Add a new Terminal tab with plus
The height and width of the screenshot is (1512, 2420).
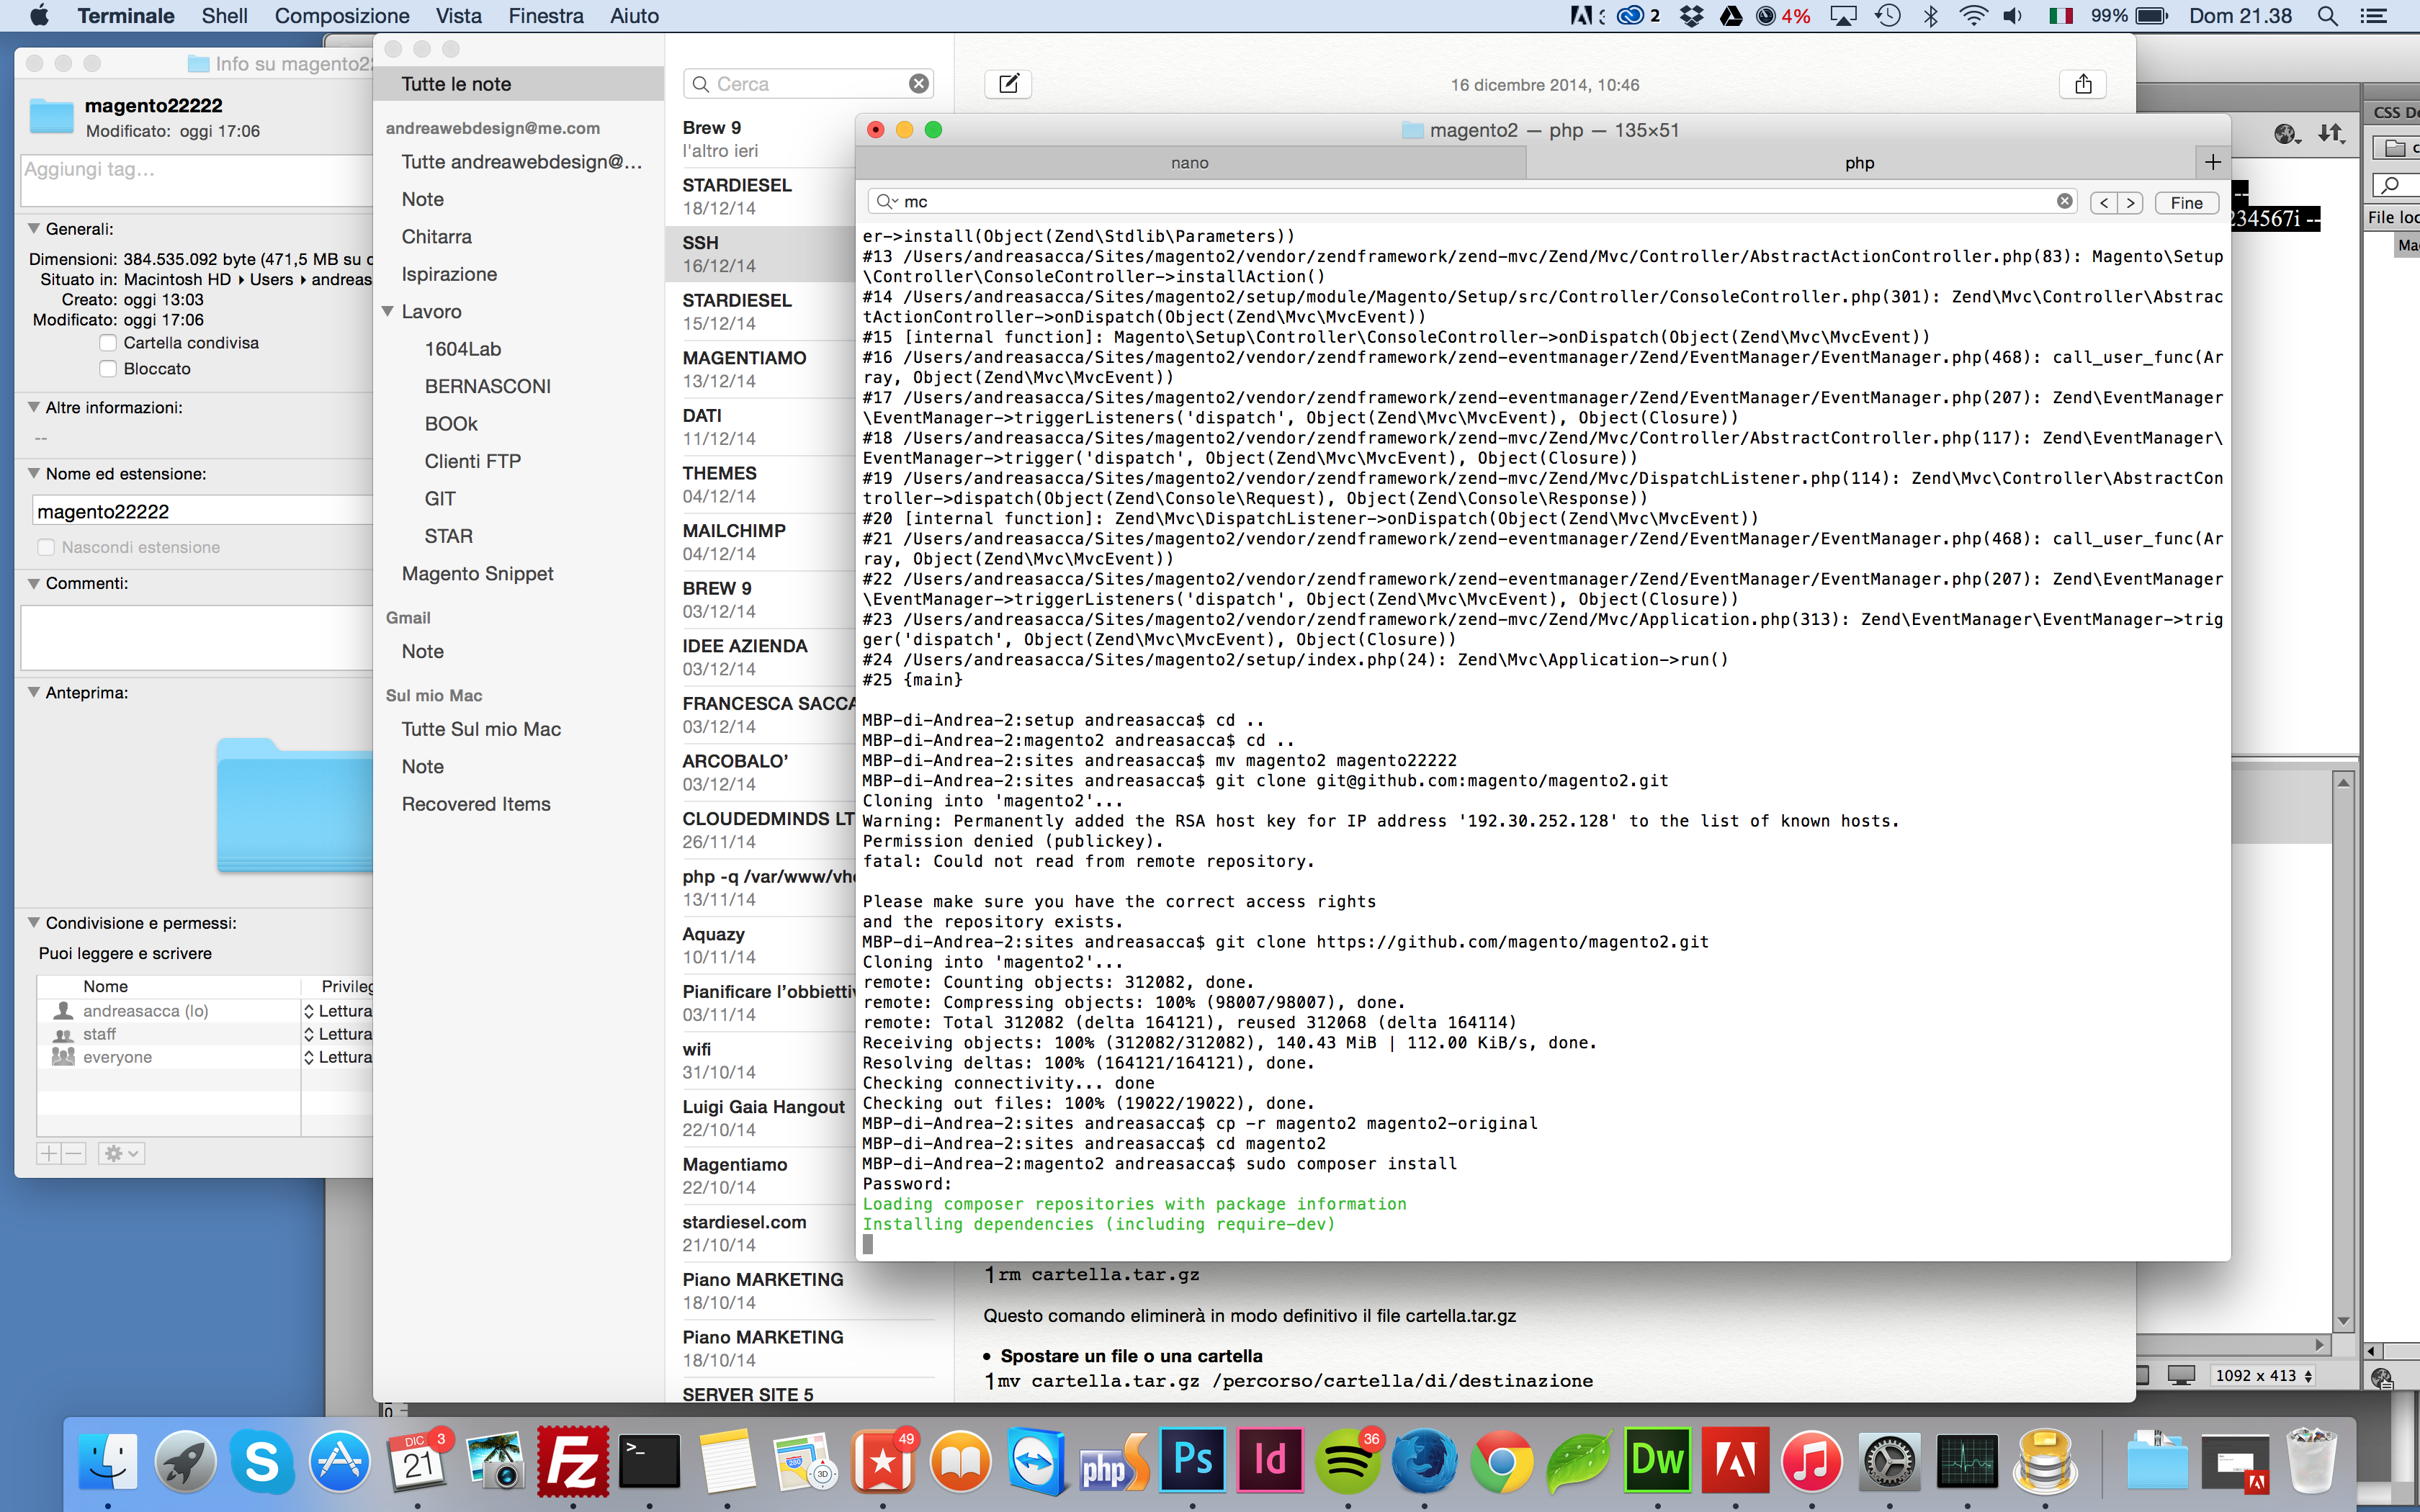click(2212, 162)
